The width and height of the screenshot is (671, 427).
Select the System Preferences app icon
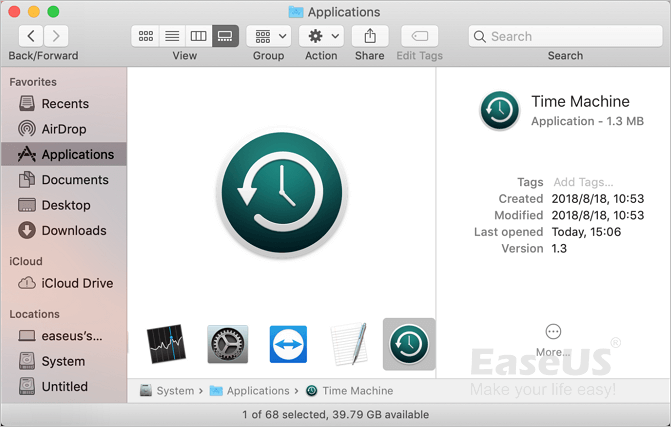pos(227,344)
